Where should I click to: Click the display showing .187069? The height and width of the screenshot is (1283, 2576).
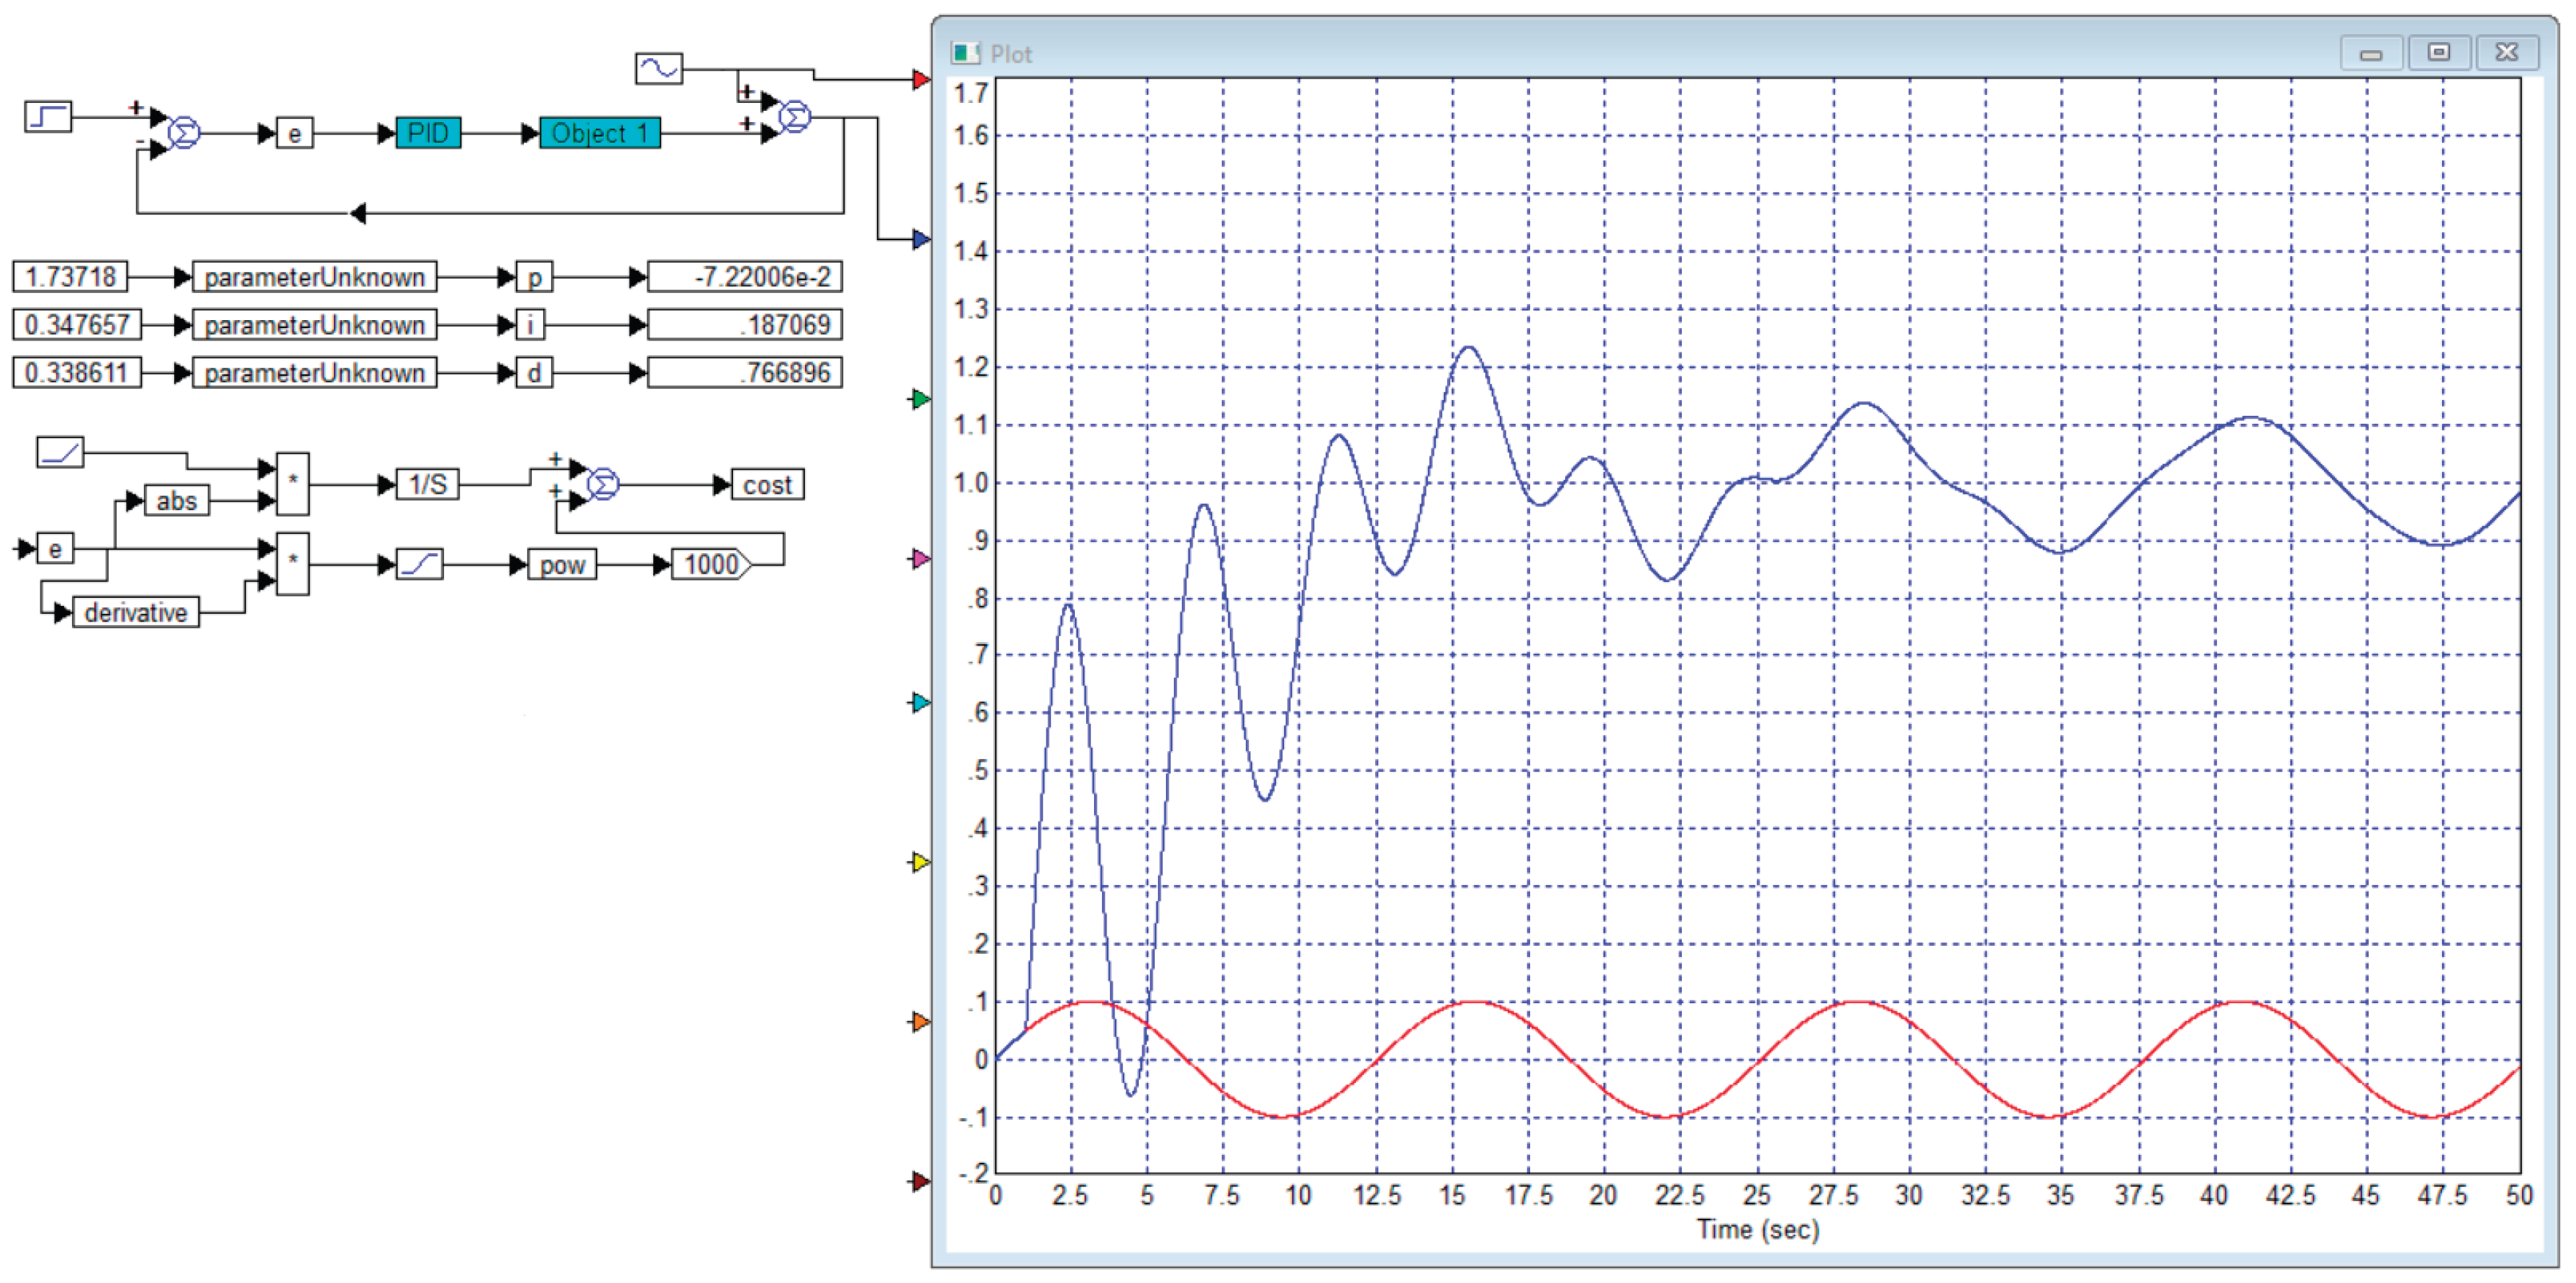coord(745,324)
